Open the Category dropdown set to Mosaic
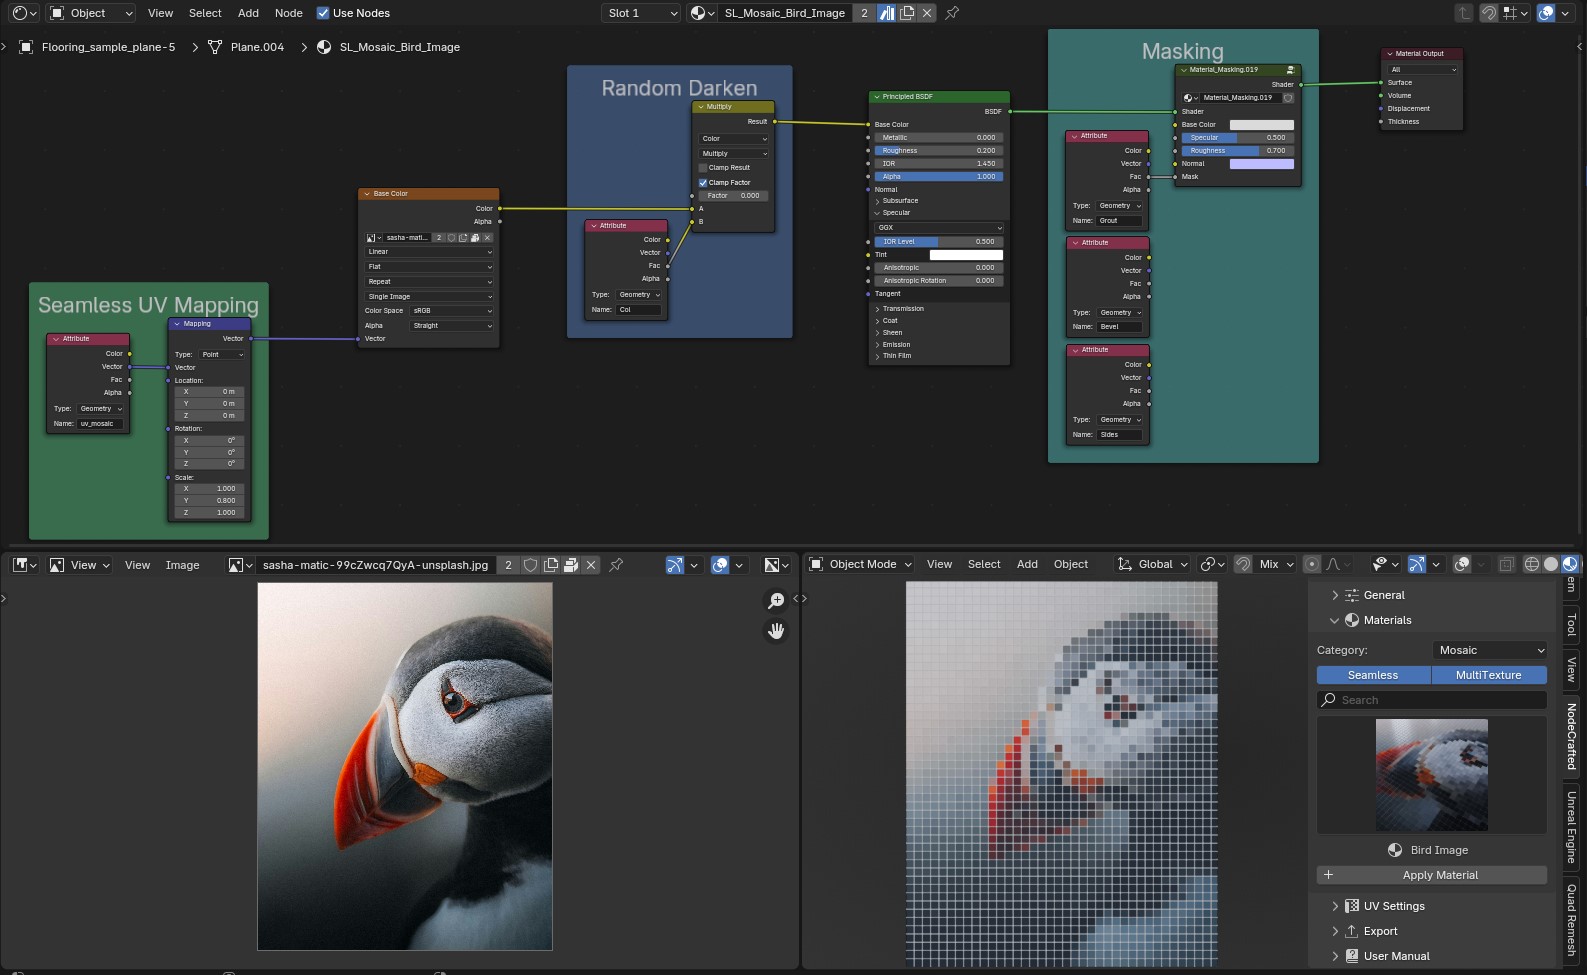The width and height of the screenshot is (1587, 975). click(x=1490, y=650)
